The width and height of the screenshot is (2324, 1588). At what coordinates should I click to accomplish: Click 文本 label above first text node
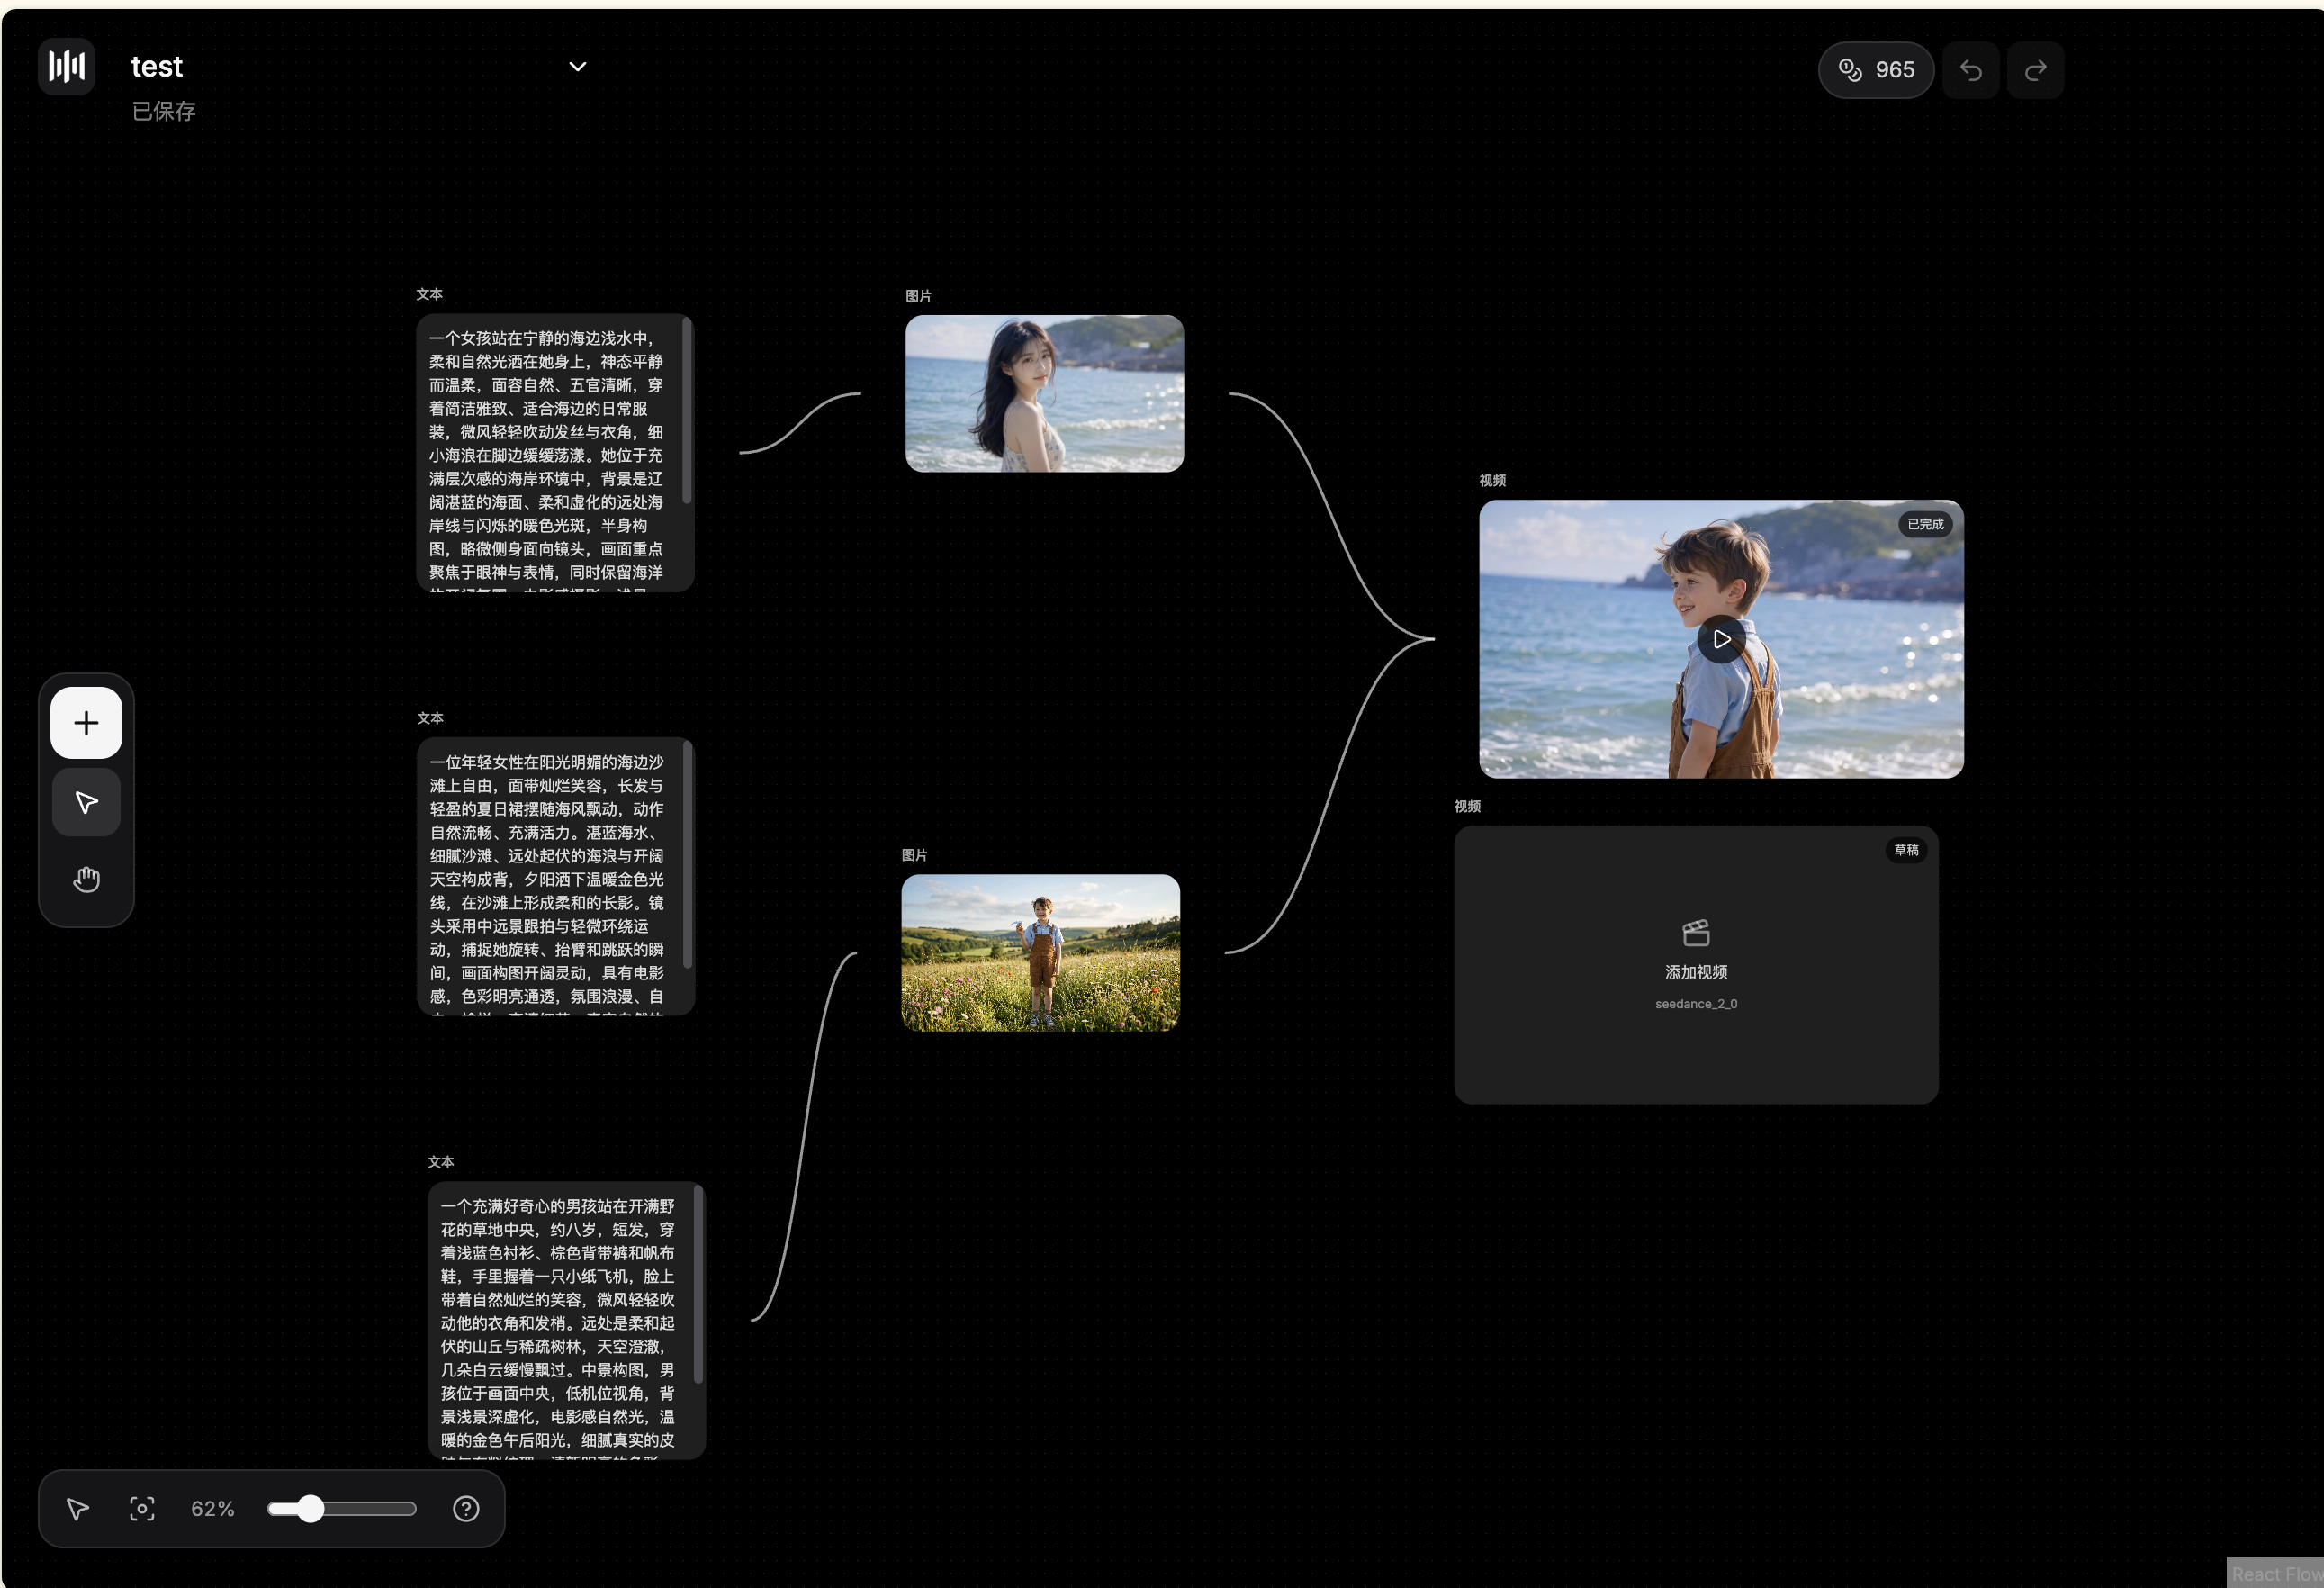coord(429,294)
